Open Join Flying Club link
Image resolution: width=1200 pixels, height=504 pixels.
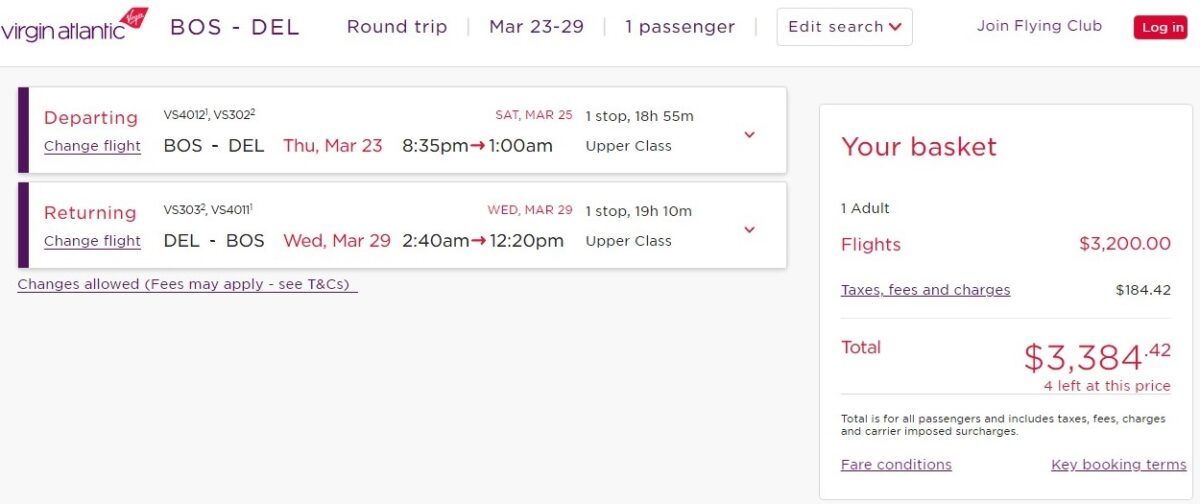pyautogui.click(x=1039, y=26)
